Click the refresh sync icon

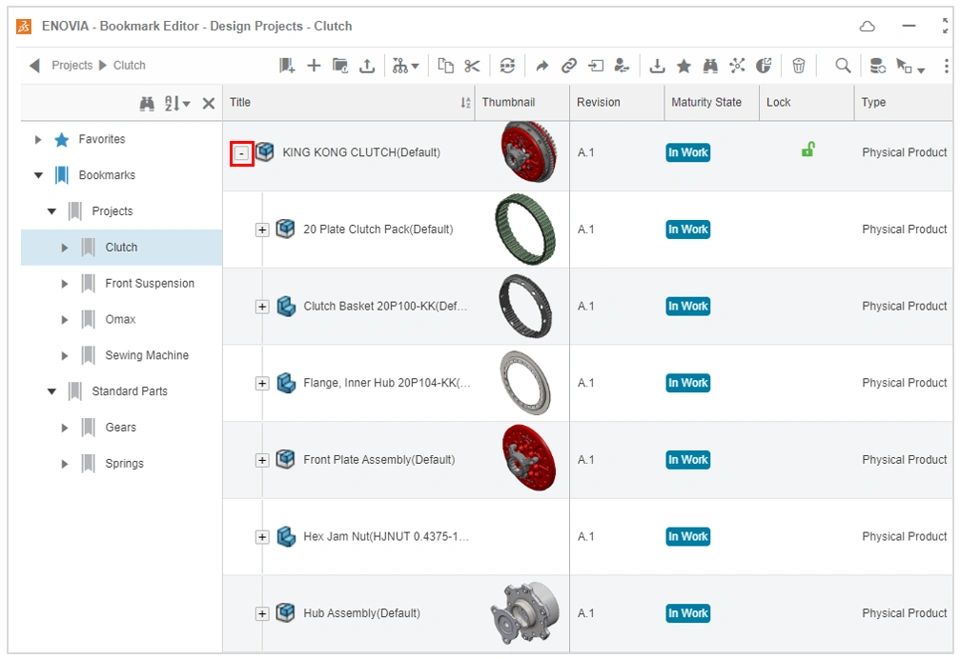click(507, 66)
